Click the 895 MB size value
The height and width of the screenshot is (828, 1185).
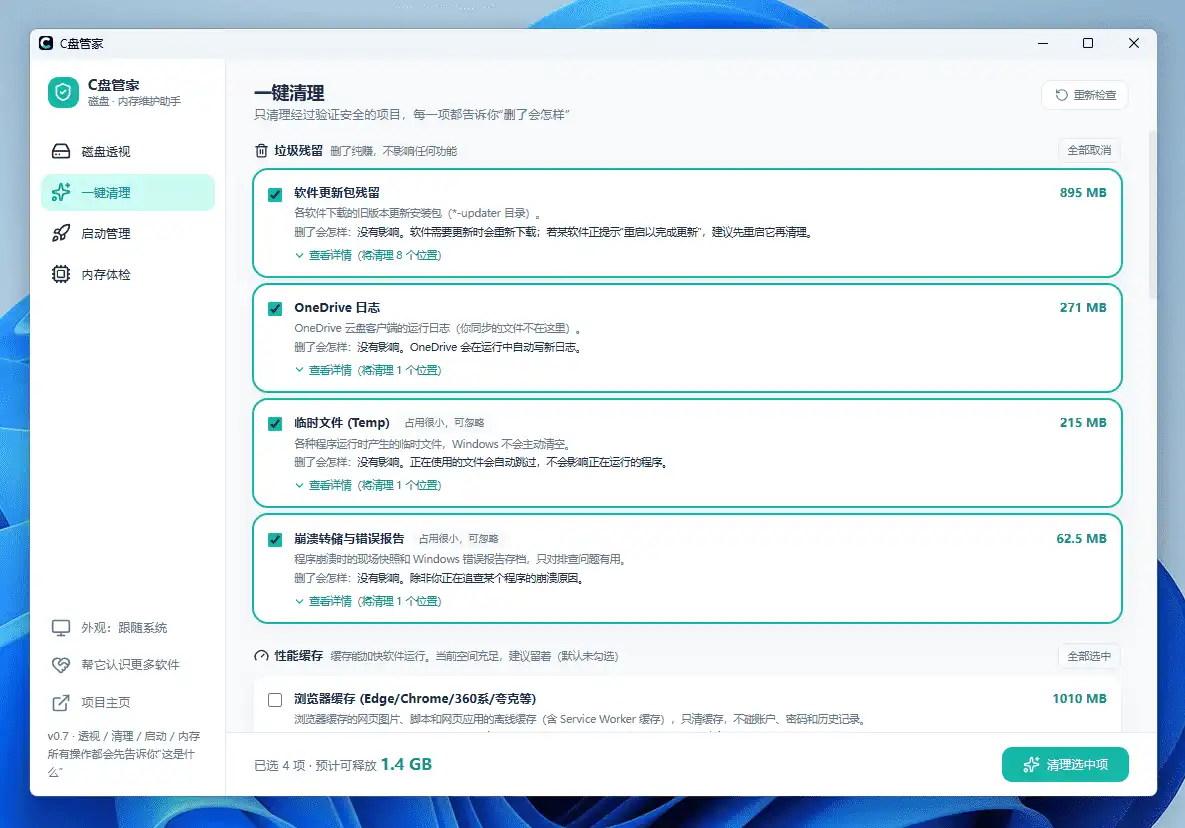(1083, 193)
